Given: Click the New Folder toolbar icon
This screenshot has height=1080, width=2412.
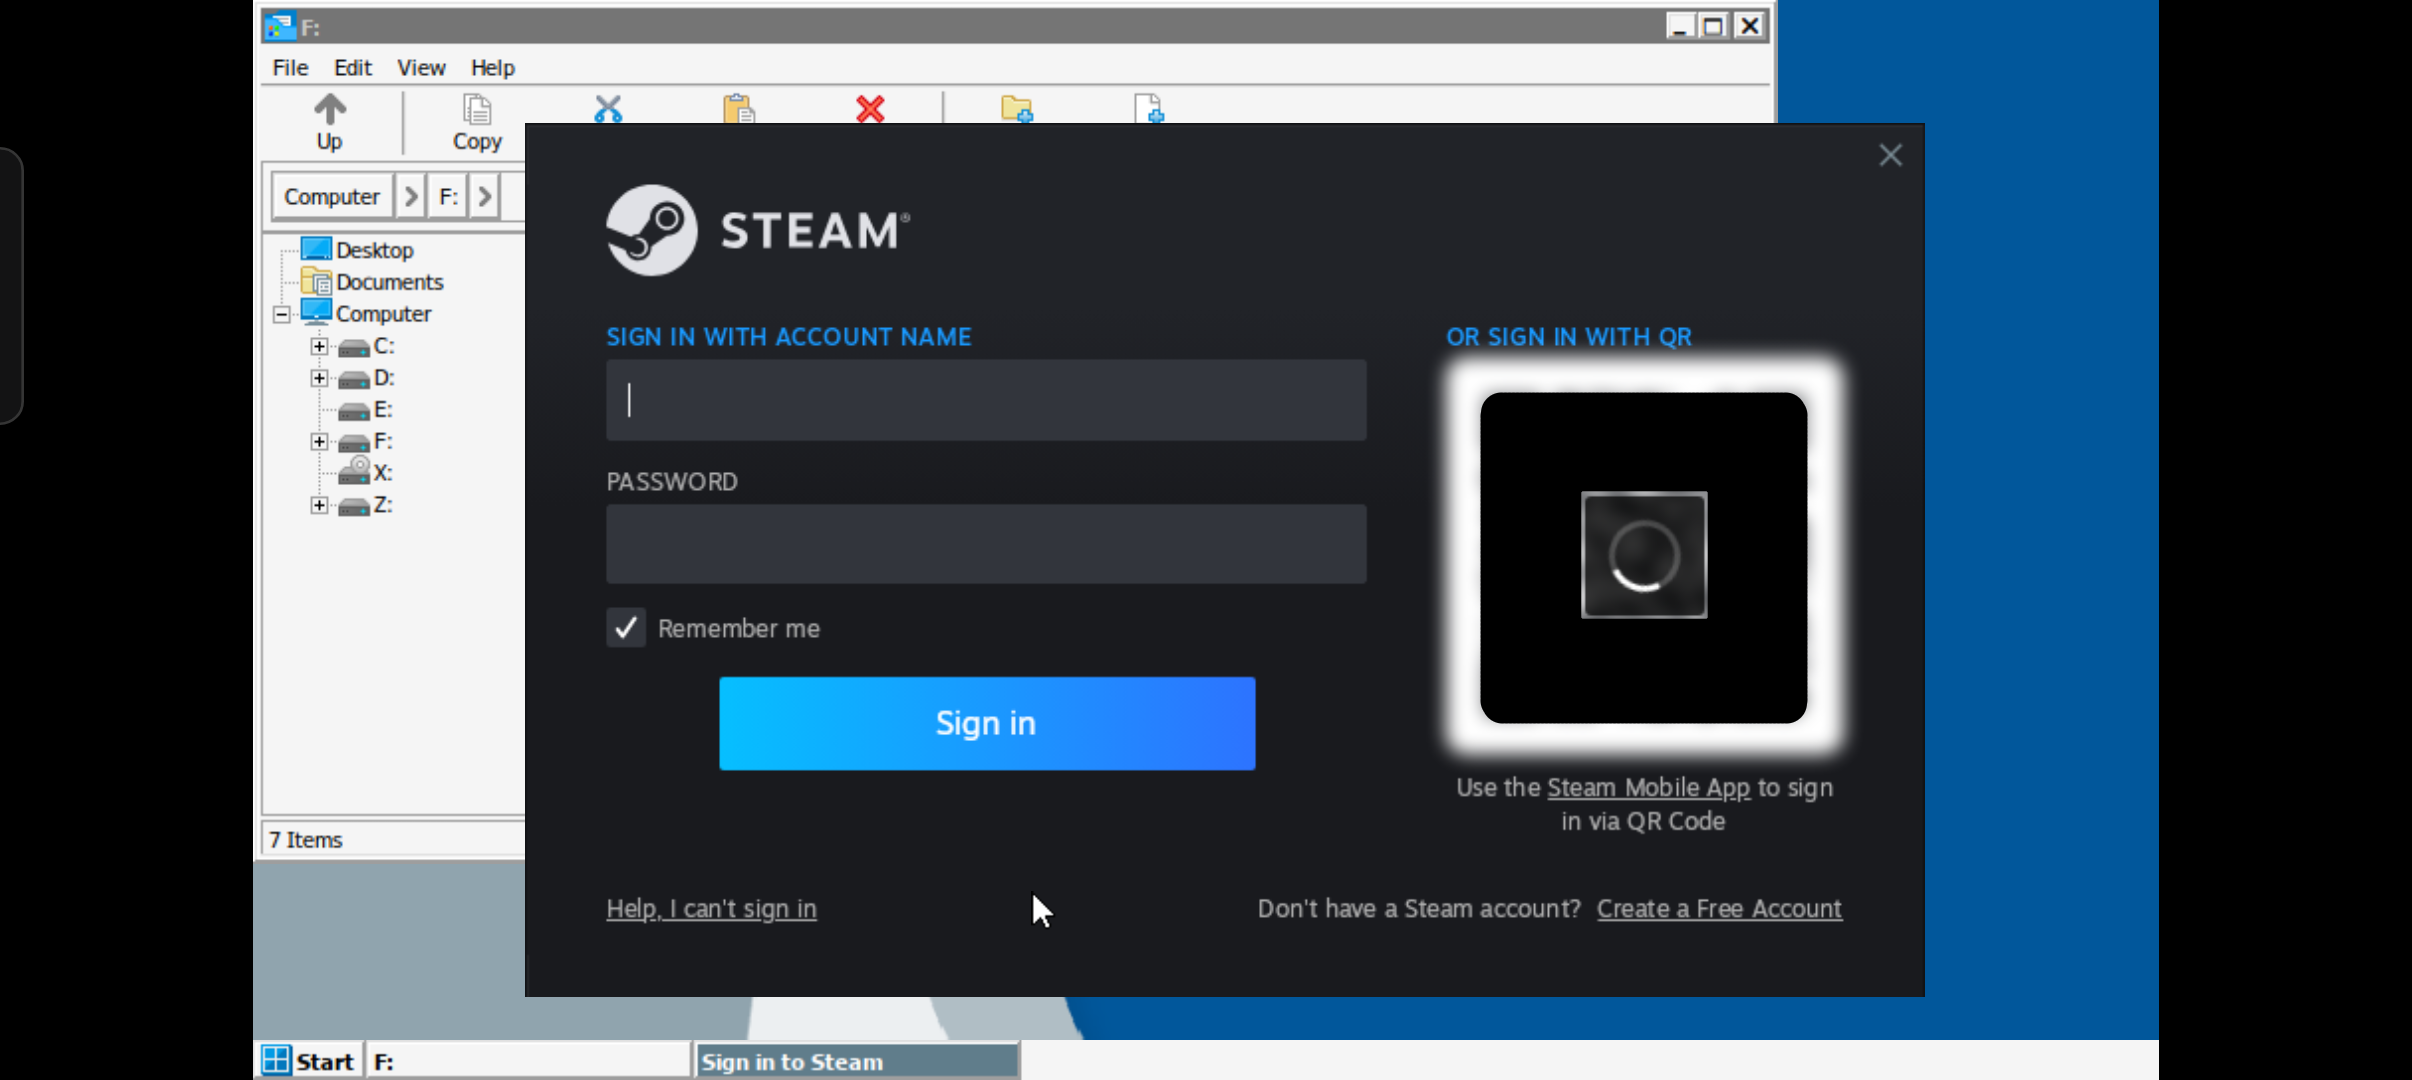Looking at the screenshot, I should pyautogui.click(x=1016, y=109).
